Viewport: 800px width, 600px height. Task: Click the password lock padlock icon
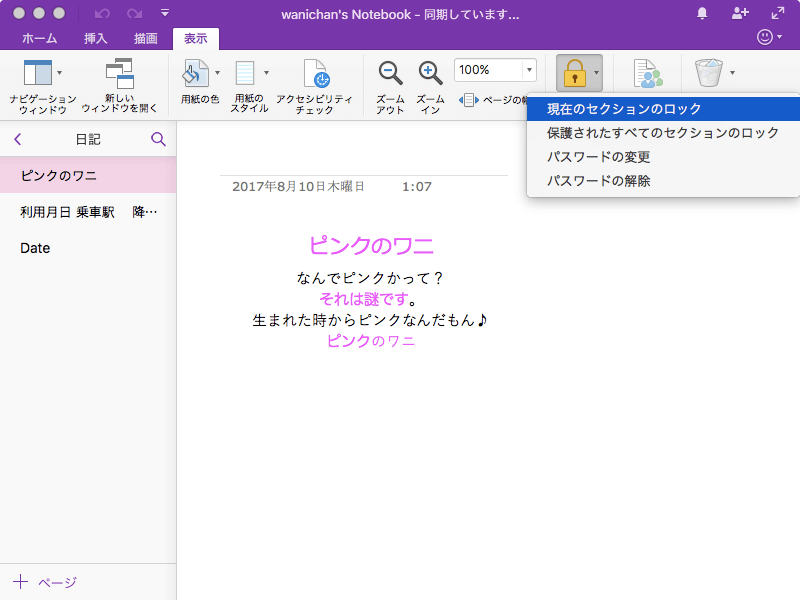point(574,73)
